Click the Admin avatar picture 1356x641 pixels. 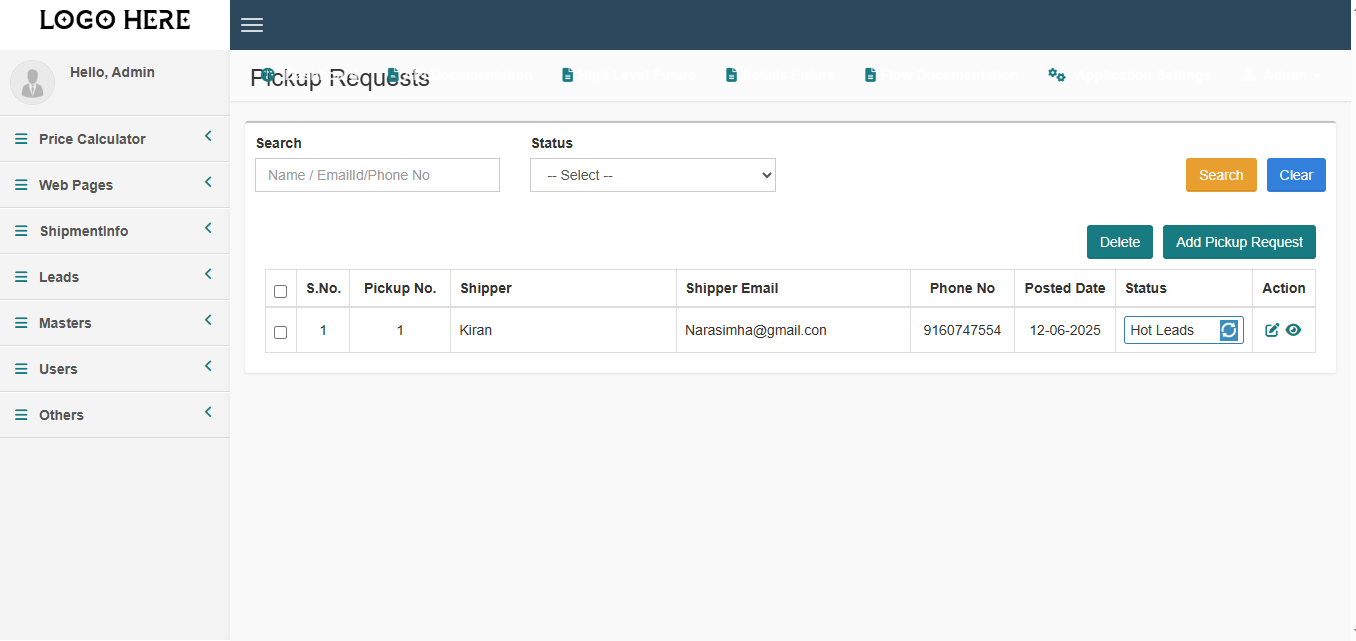click(x=32, y=82)
